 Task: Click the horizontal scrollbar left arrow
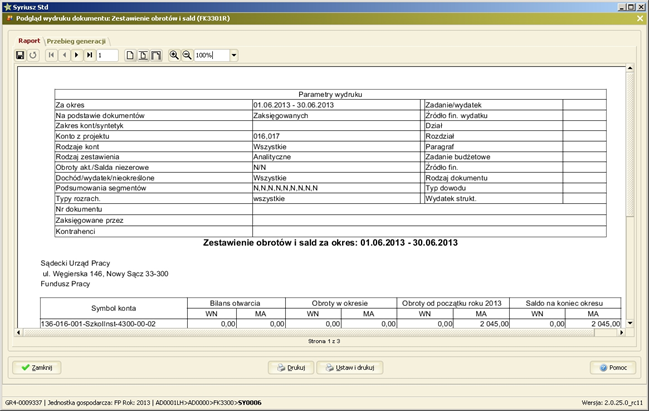pos(19,332)
